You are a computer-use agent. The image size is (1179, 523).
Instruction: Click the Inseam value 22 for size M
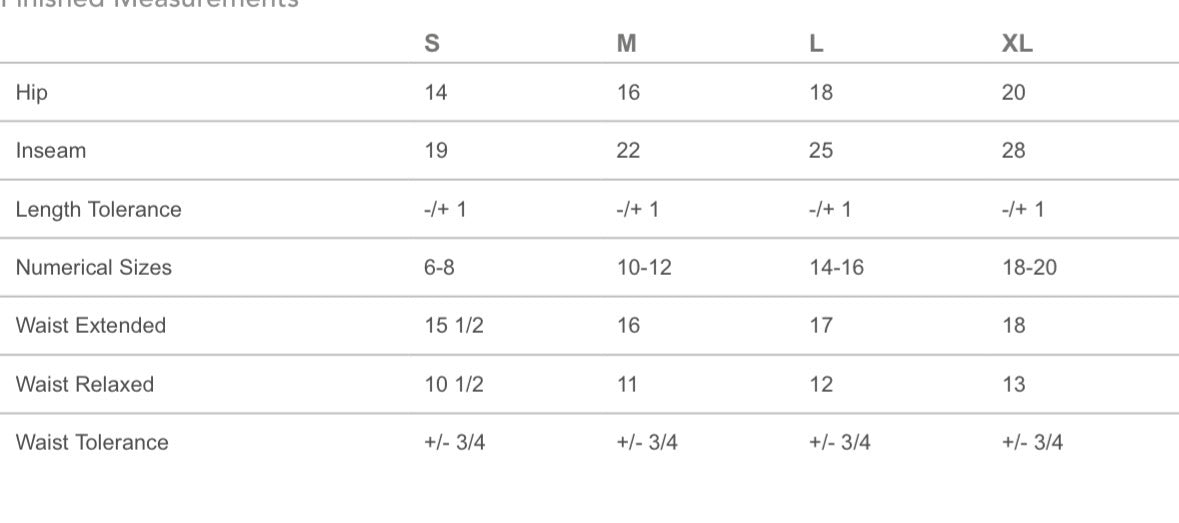point(628,151)
